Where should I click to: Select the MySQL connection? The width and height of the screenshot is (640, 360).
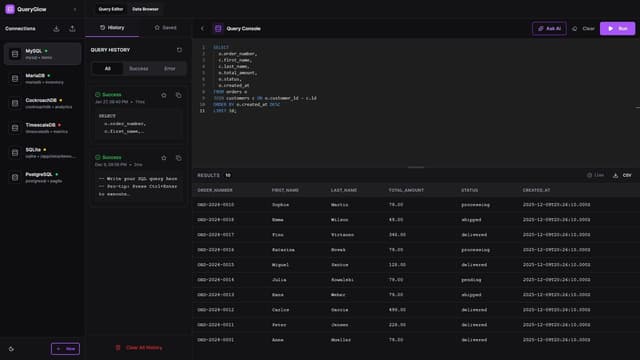pos(42,54)
